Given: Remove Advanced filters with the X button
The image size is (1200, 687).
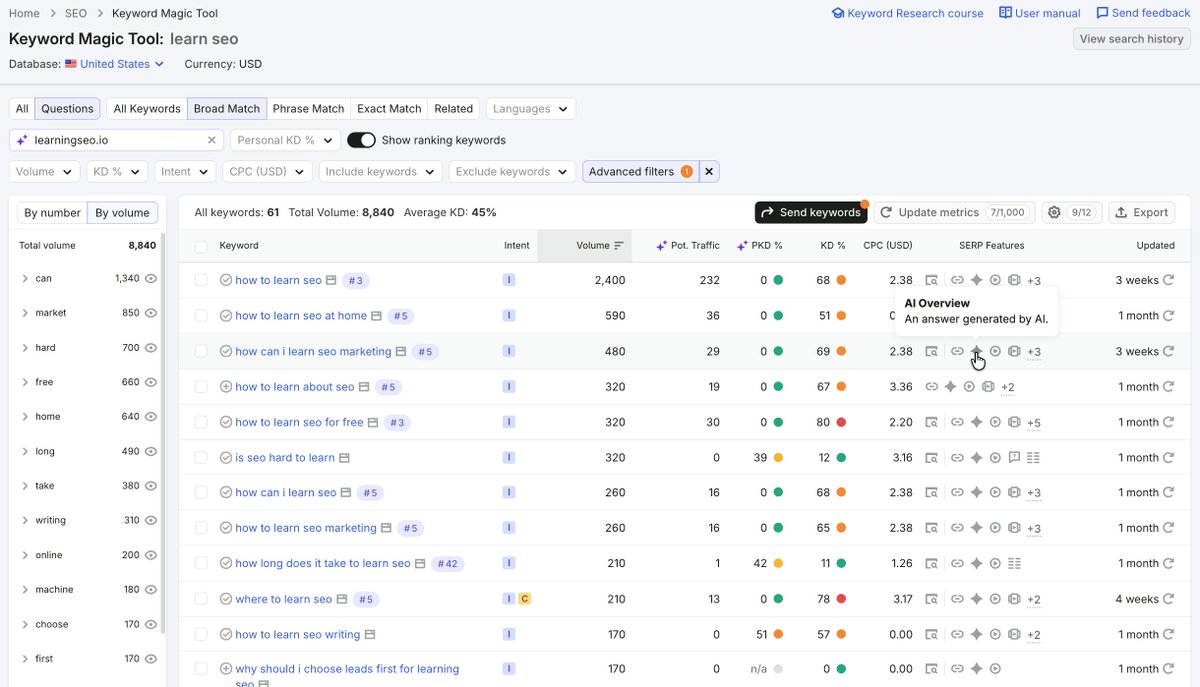Looking at the screenshot, I should coord(709,172).
